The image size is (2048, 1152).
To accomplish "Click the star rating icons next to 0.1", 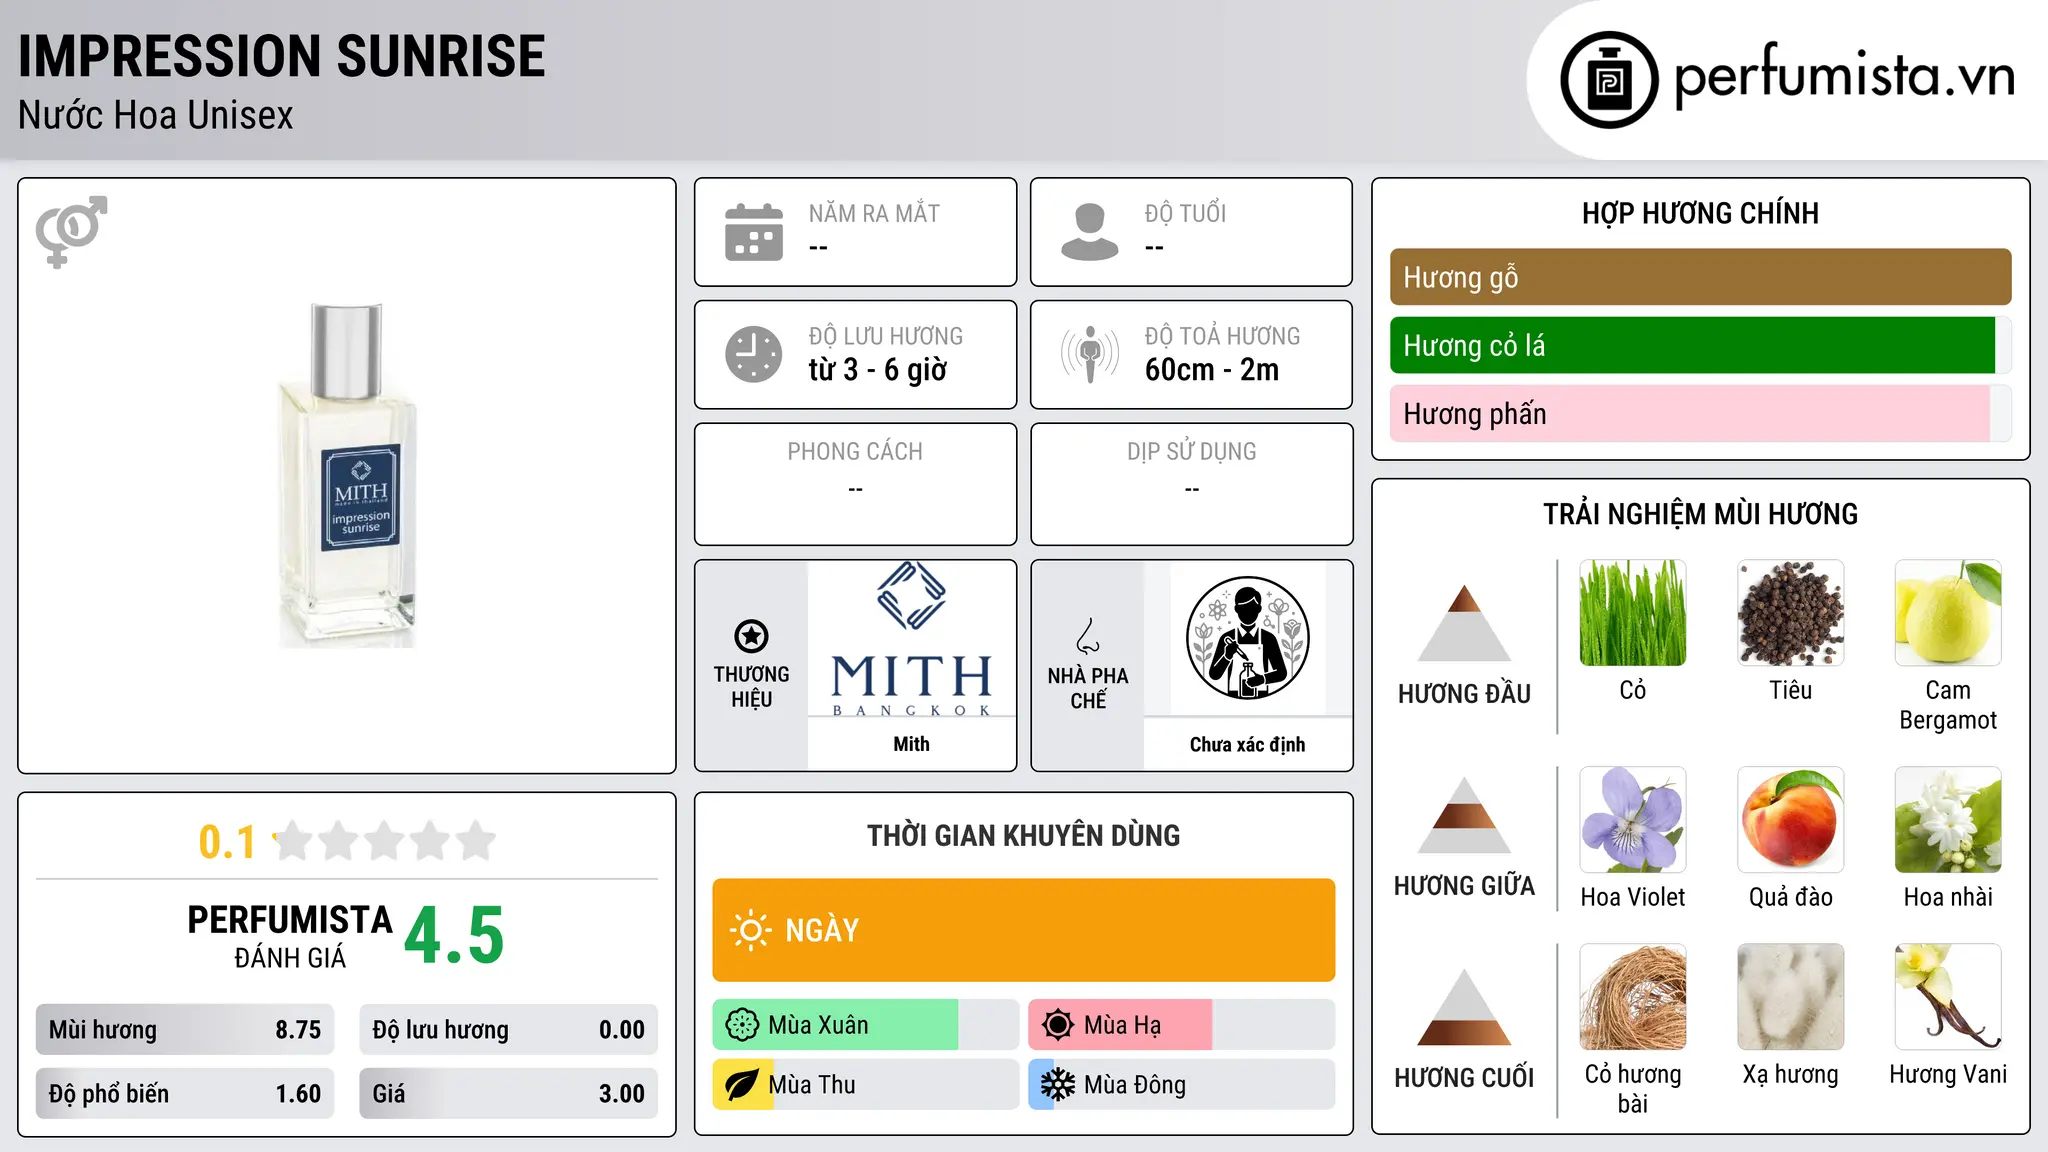I will [385, 842].
